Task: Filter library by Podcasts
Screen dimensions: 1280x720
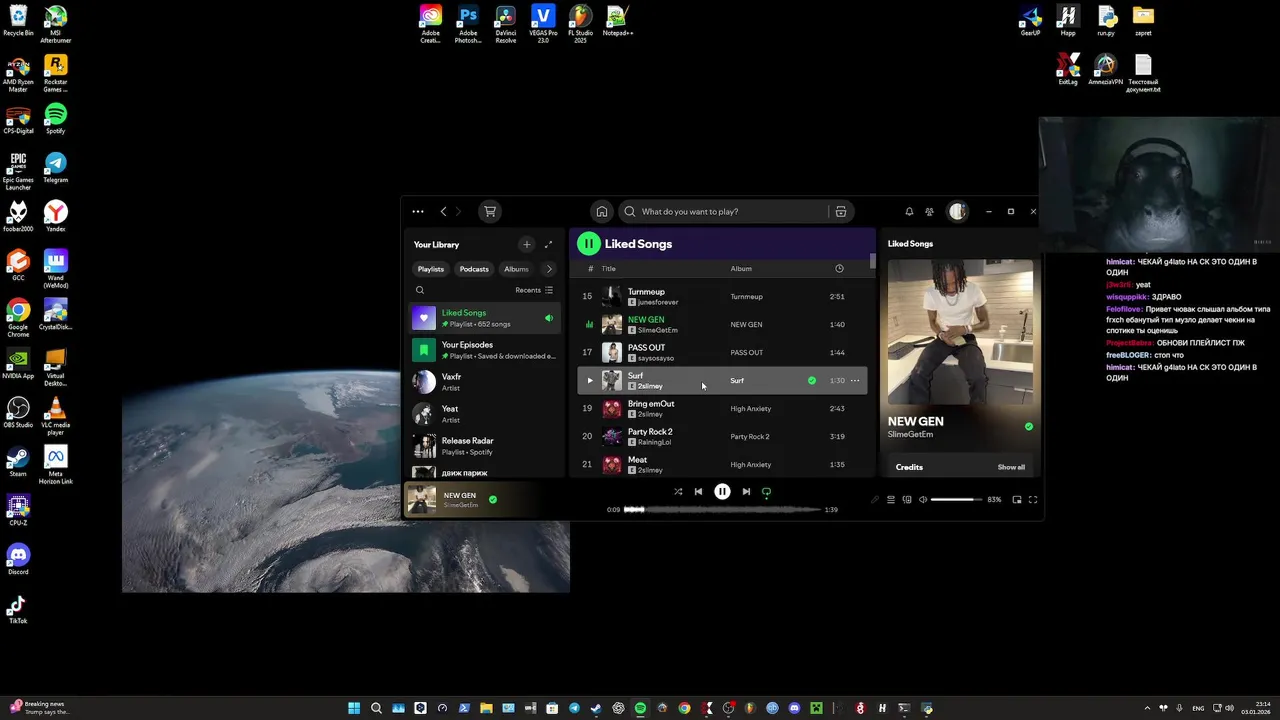Action: click(x=474, y=269)
